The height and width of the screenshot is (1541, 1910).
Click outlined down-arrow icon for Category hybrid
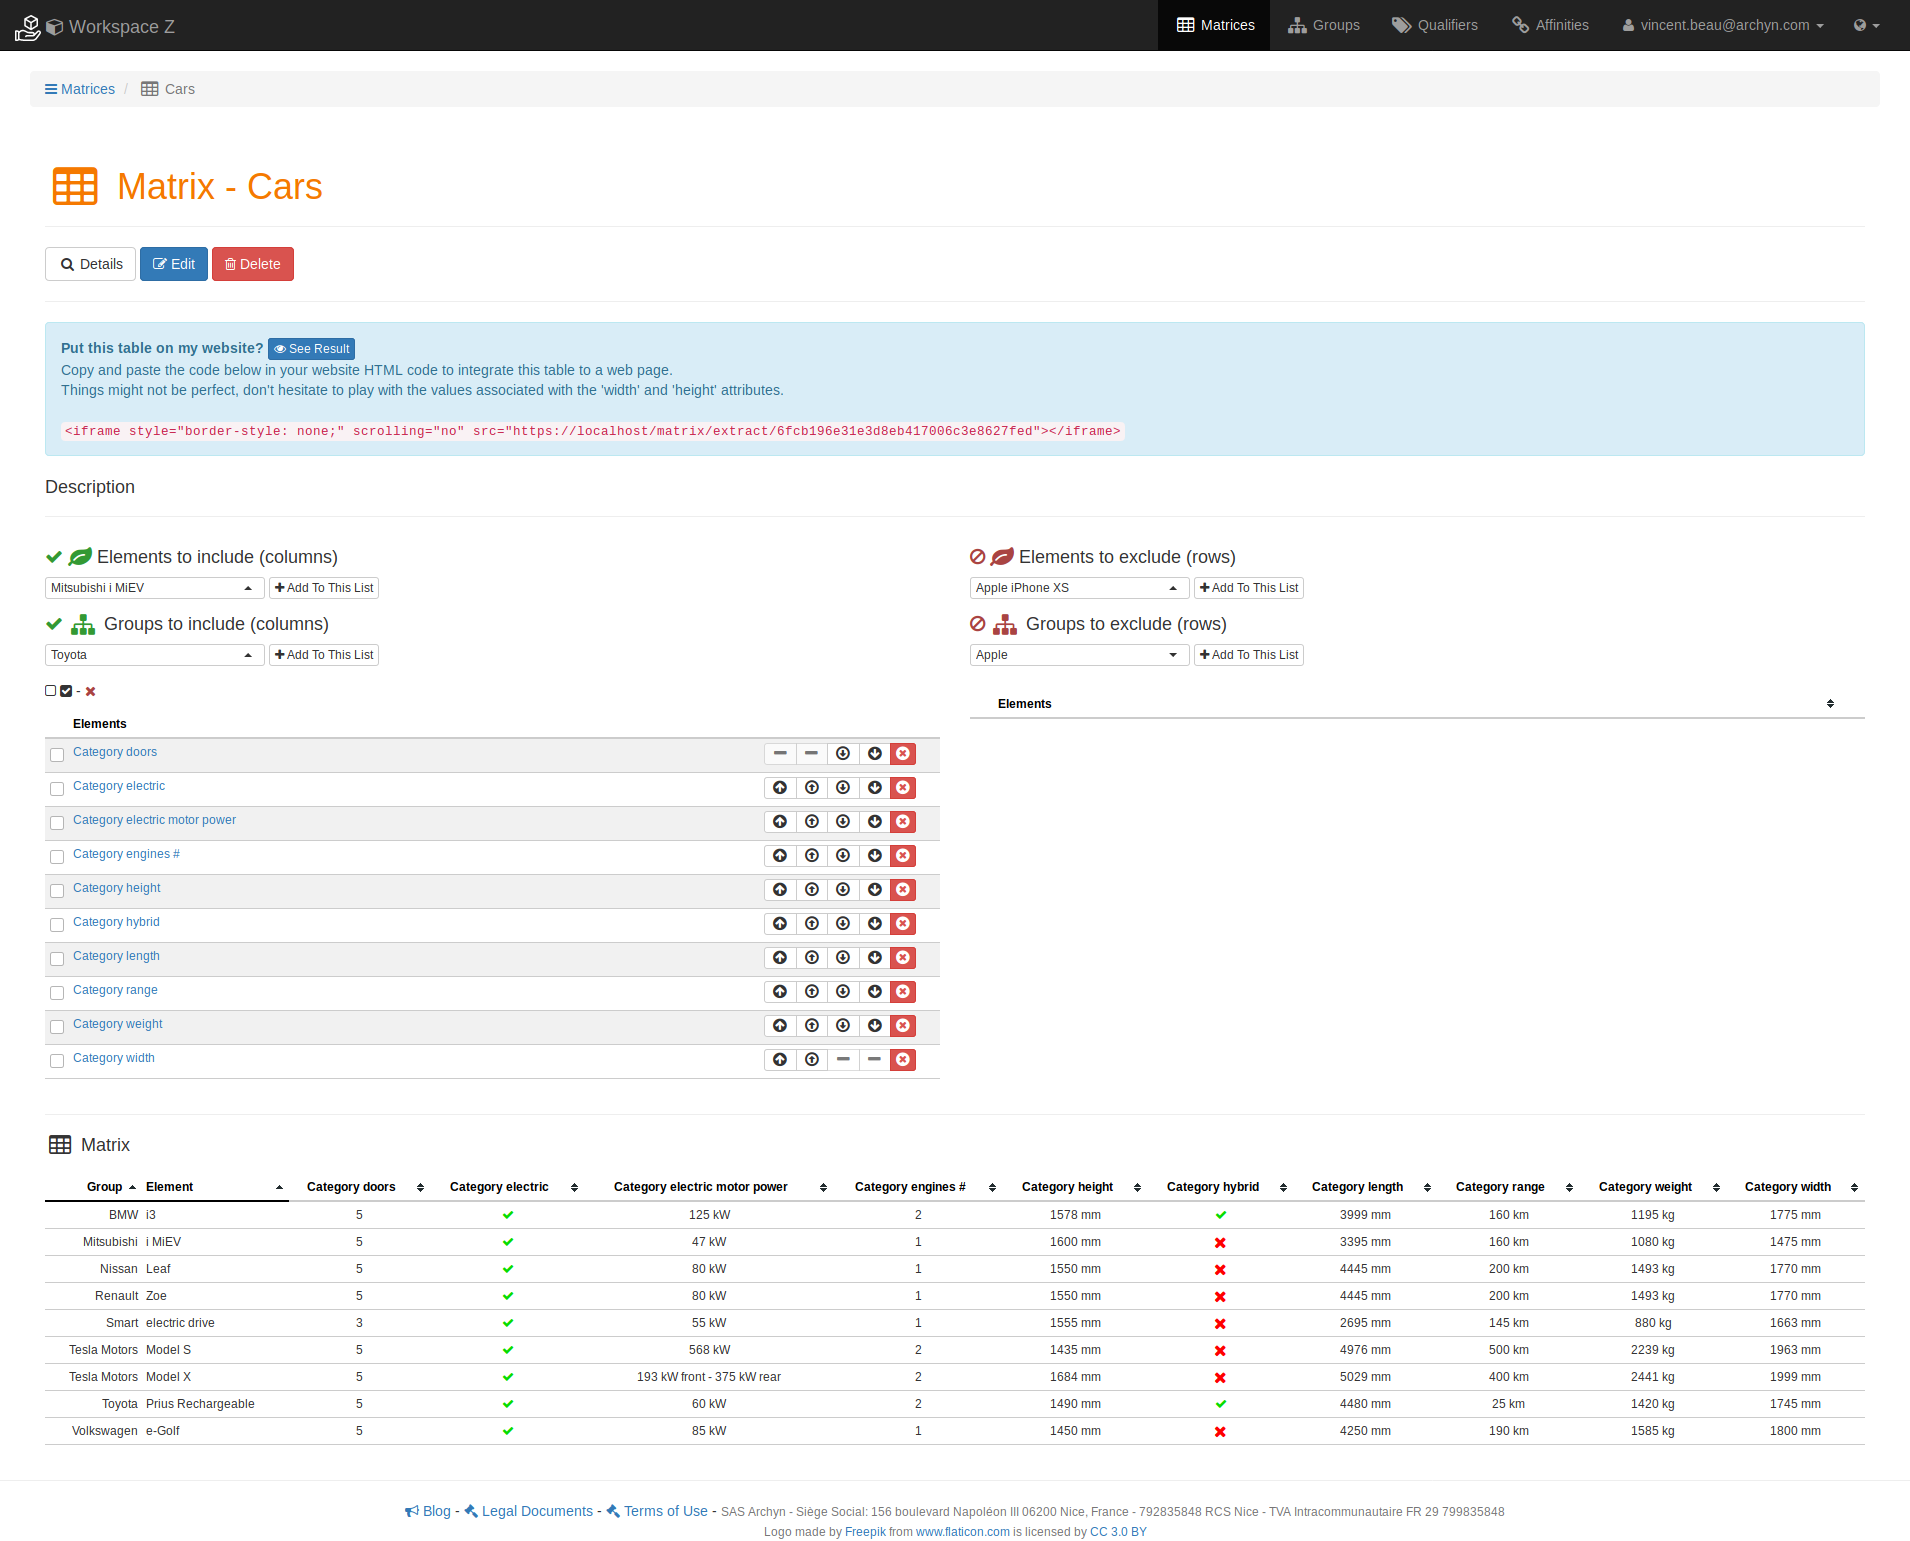[x=843, y=924]
